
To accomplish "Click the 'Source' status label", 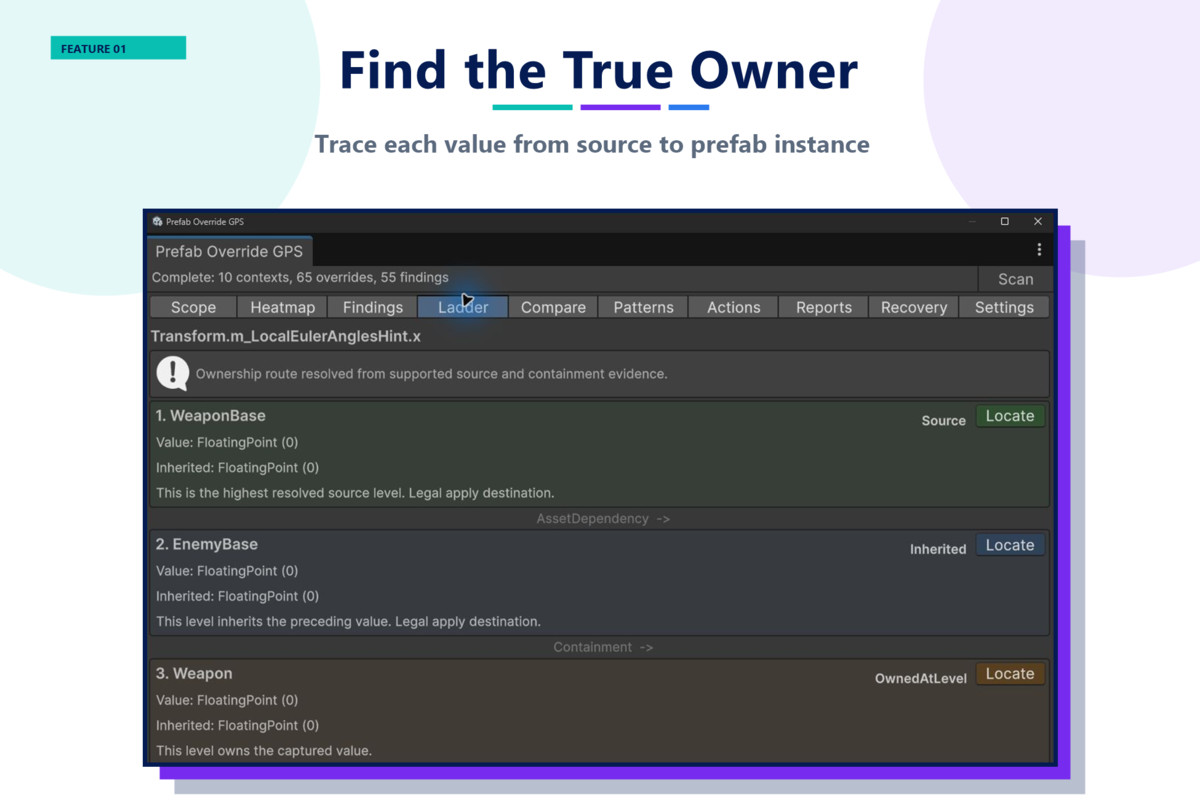I will pyautogui.click(x=944, y=421).
